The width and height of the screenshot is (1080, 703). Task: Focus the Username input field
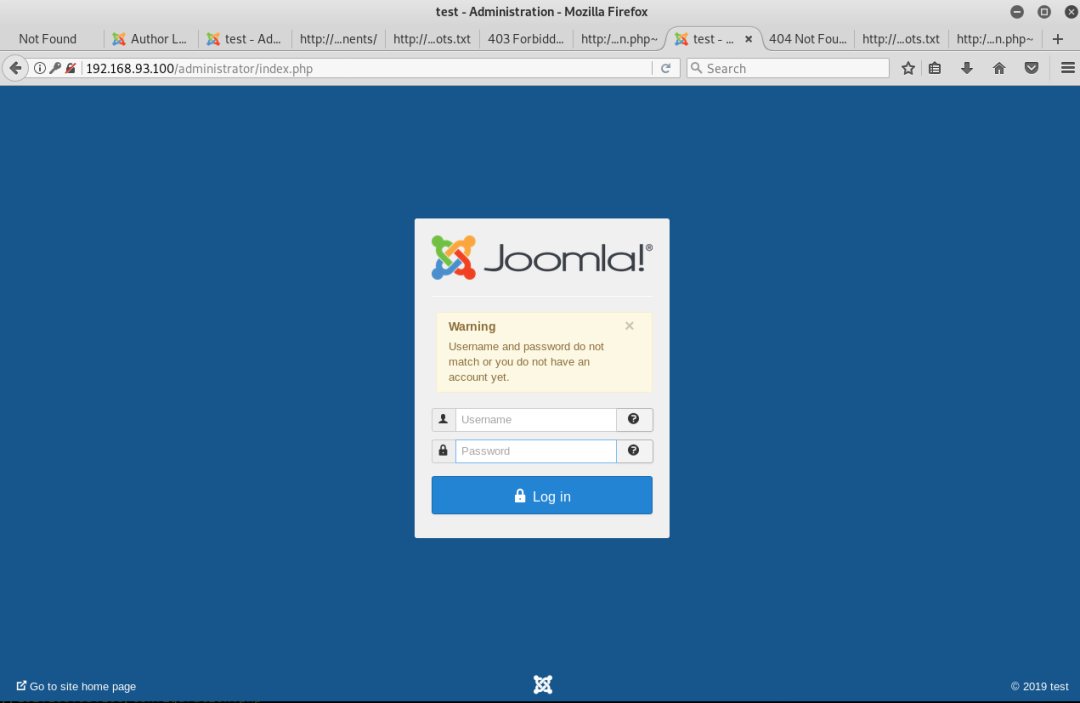click(535, 419)
